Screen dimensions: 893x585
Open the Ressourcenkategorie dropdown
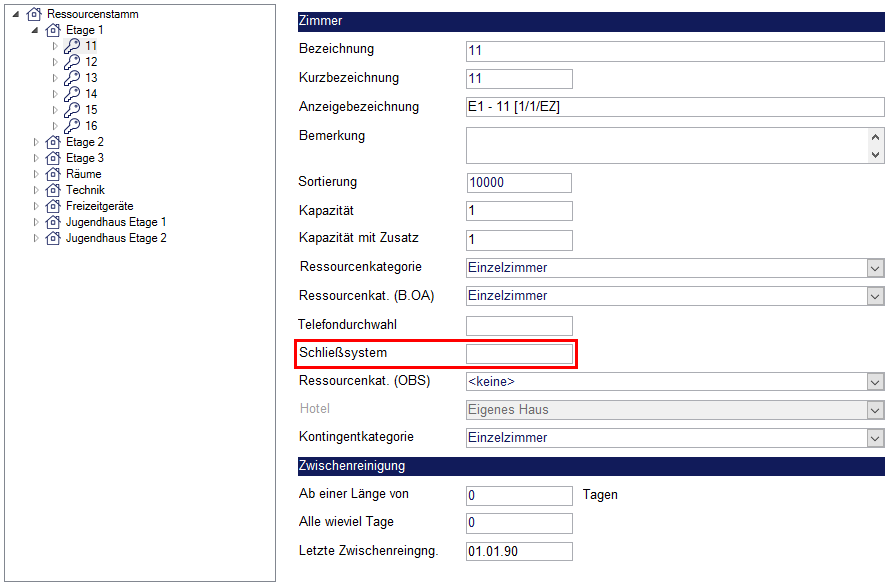875,268
